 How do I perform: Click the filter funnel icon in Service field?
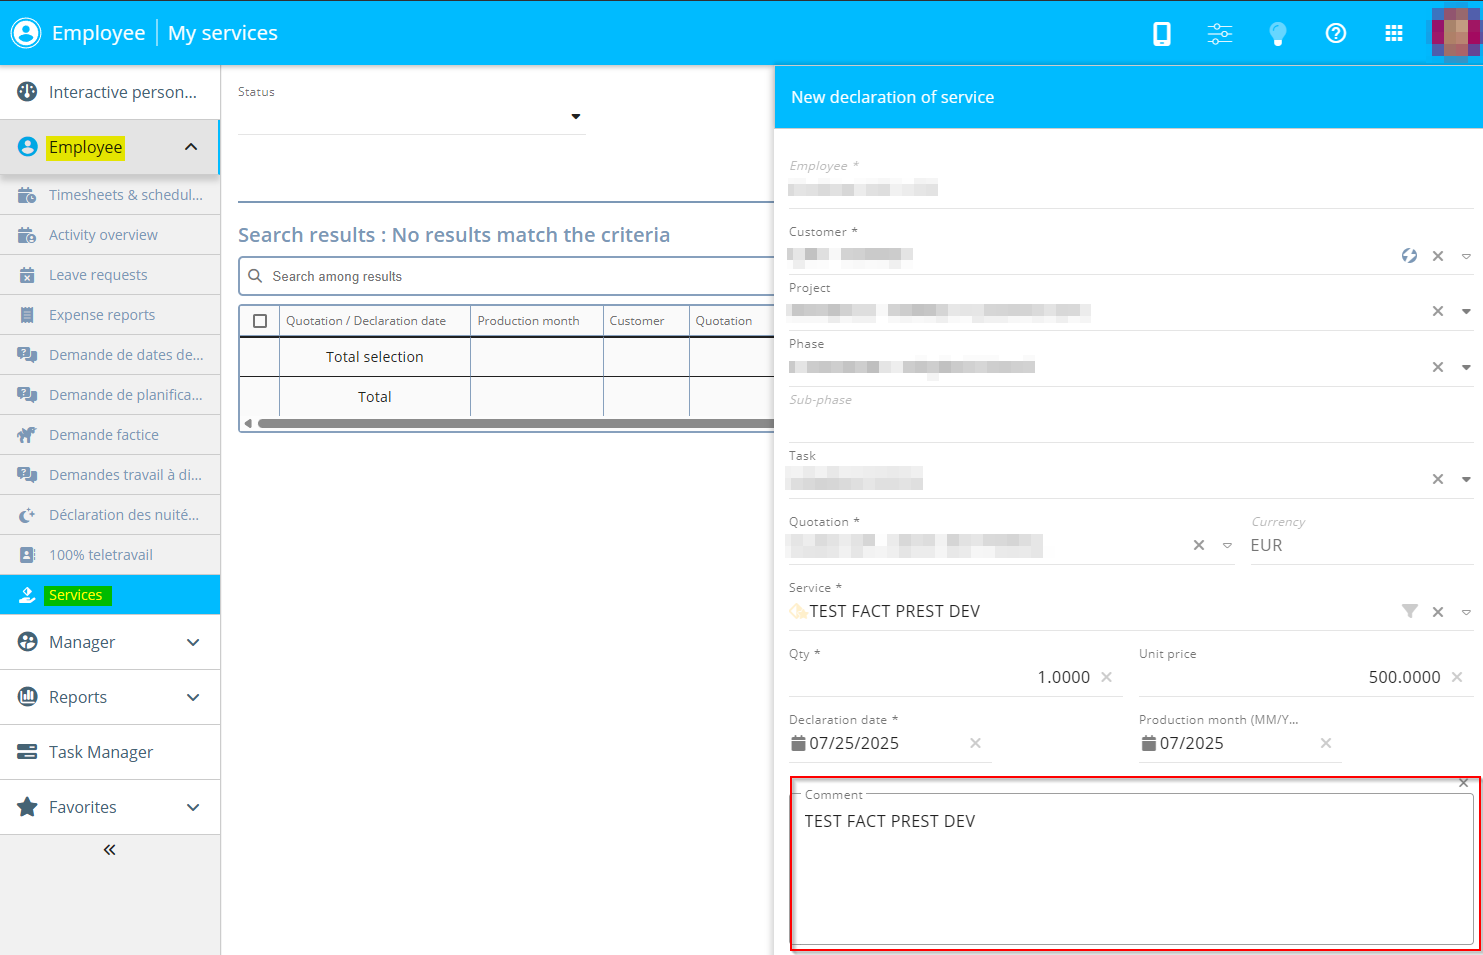[x=1409, y=611]
